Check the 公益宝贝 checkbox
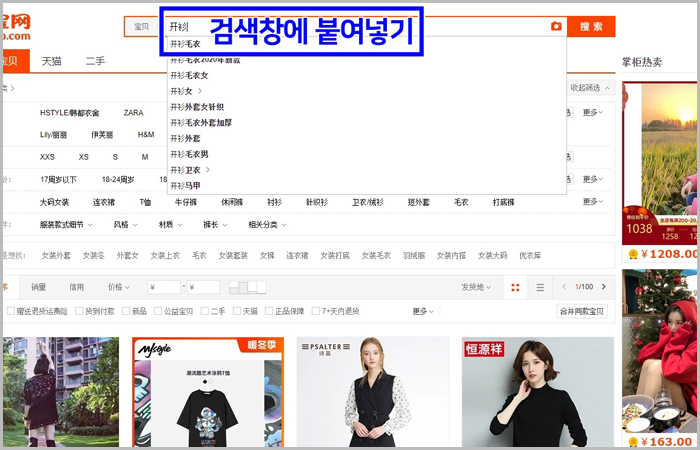The width and height of the screenshot is (700, 450). point(158,311)
